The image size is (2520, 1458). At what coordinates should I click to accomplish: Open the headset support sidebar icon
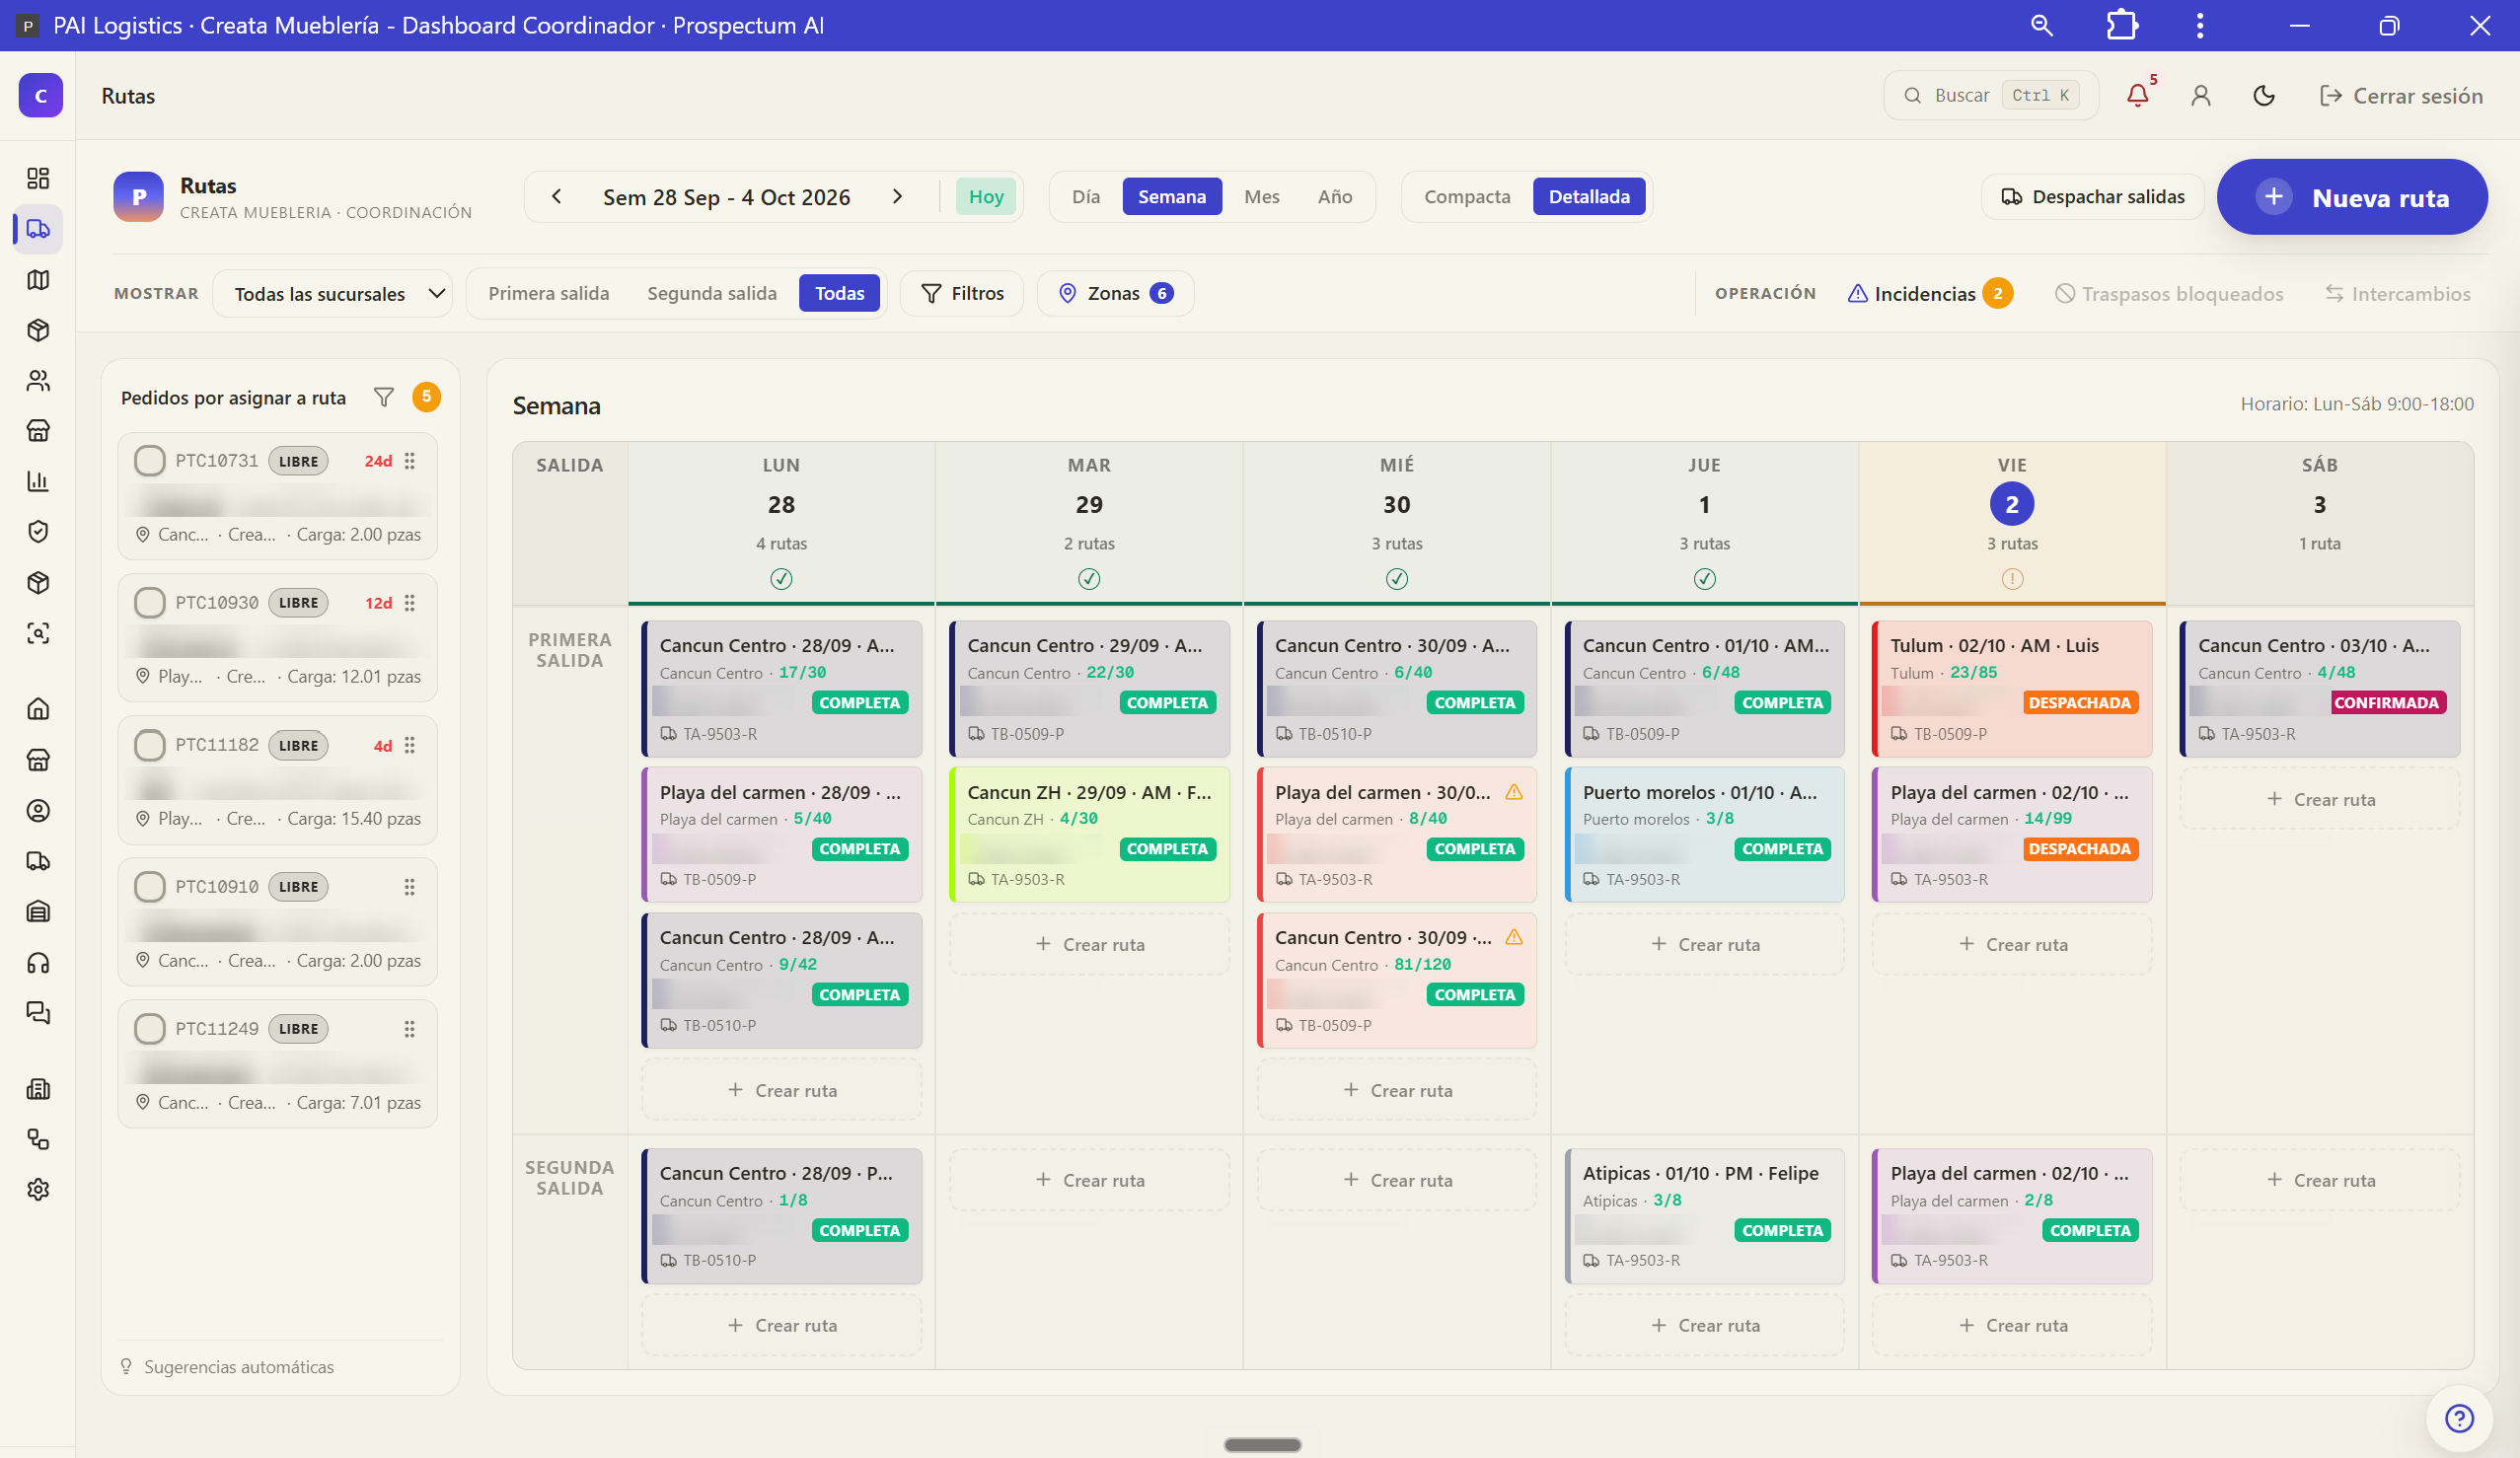point(38,962)
